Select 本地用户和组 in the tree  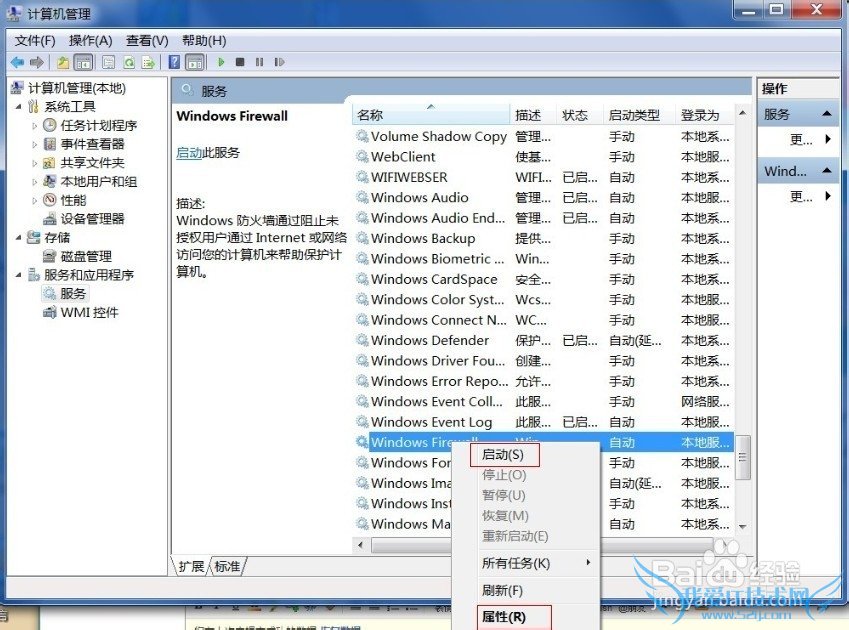point(99,182)
